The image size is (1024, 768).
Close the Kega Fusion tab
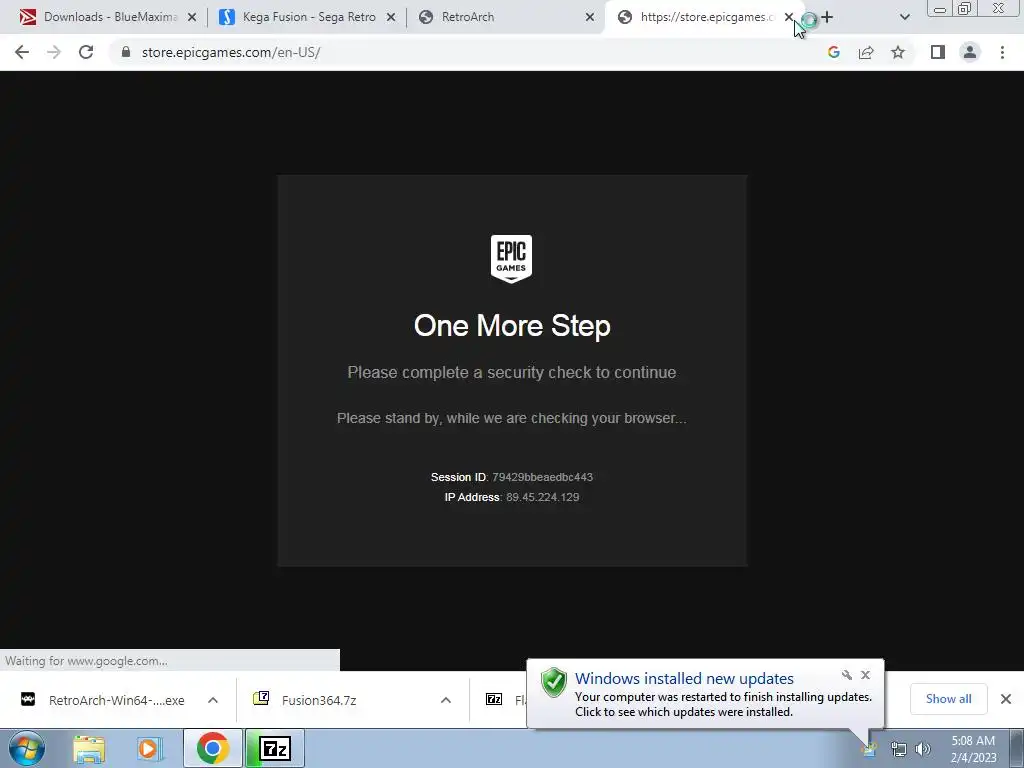click(391, 18)
